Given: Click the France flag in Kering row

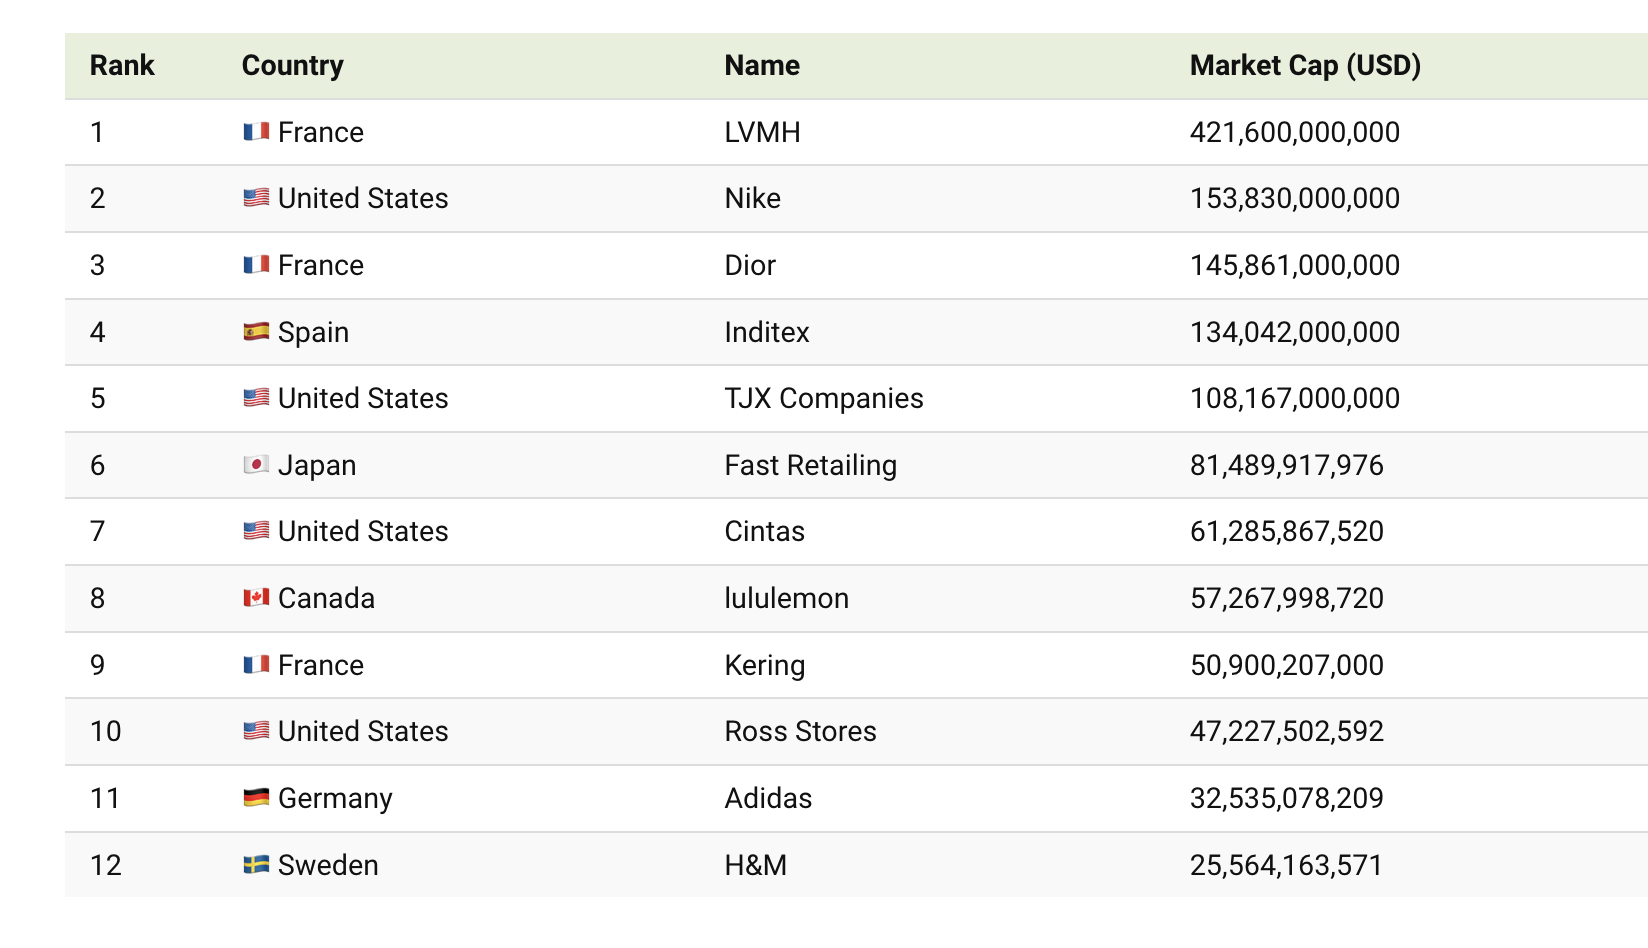Looking at the screenshot, I should (256, 665).
